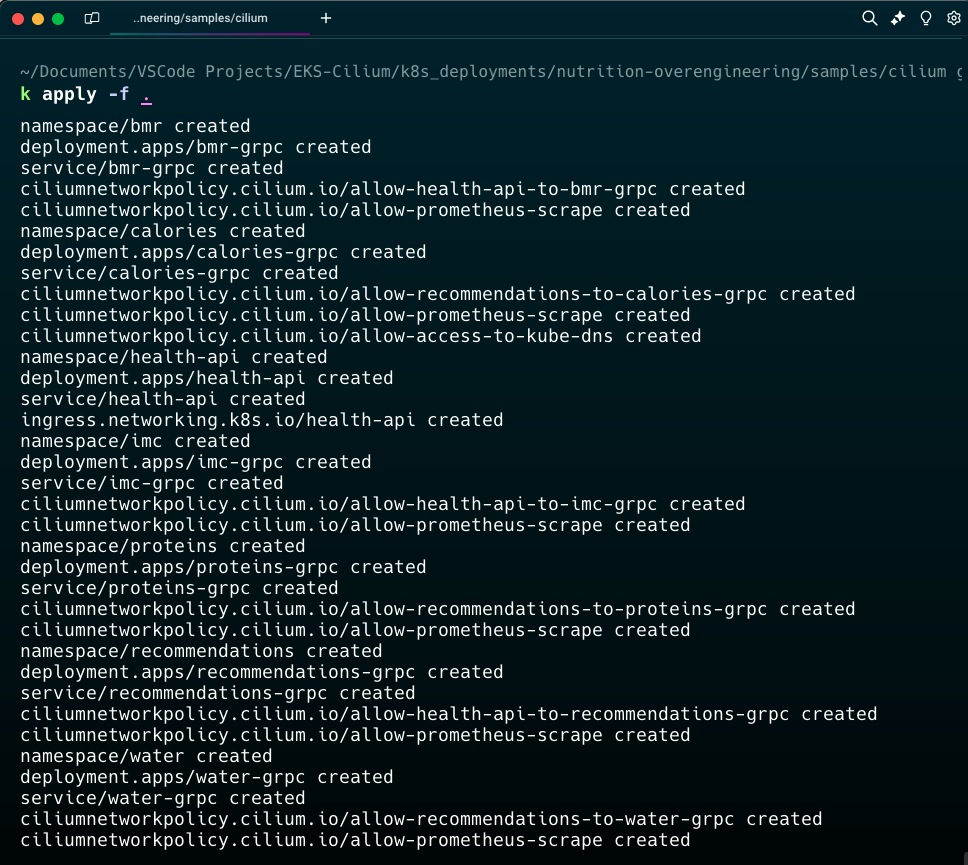968x865 pixels.
Task: Click 'deployment.apps/recommendations-grpc created' line
Action: tap(262, 672)
